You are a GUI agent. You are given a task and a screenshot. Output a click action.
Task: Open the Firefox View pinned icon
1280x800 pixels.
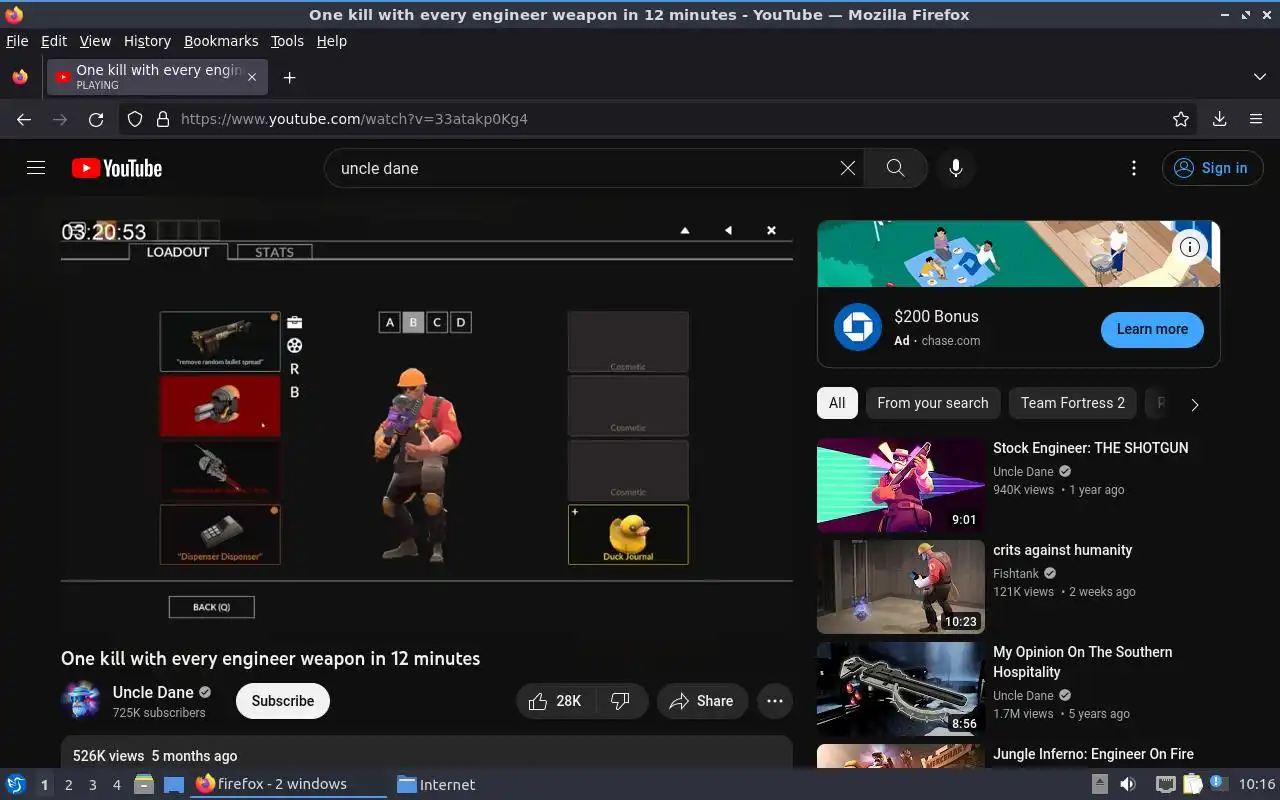point(20,77)
